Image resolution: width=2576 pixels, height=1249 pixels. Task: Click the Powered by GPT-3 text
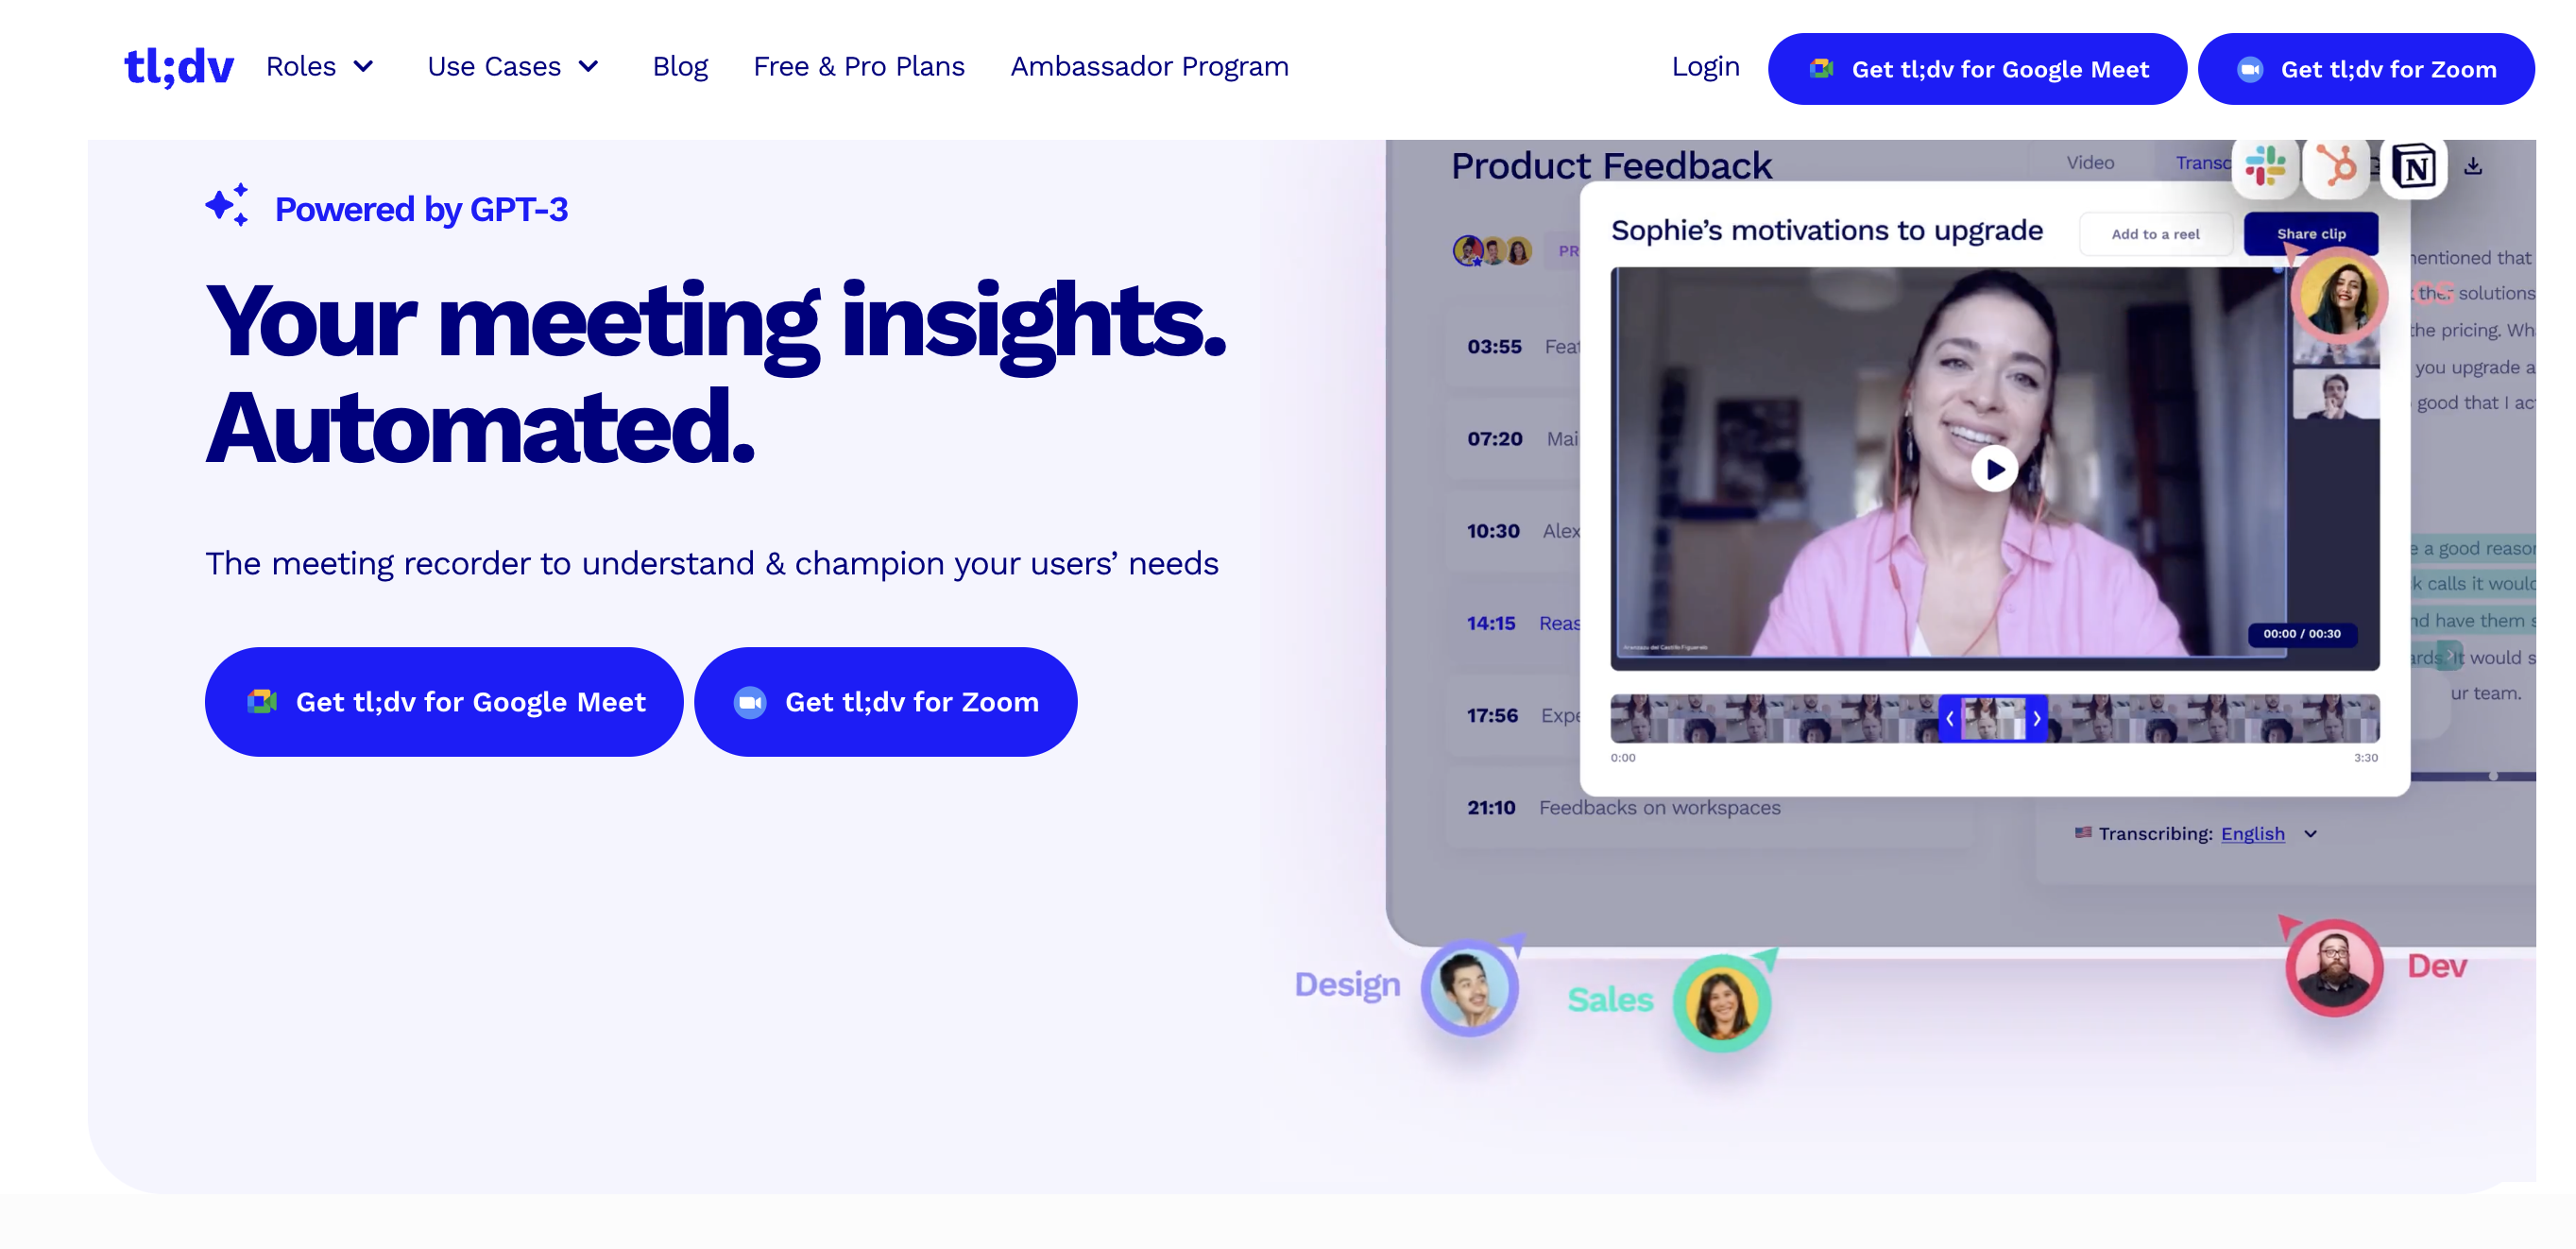click(421, 209)
